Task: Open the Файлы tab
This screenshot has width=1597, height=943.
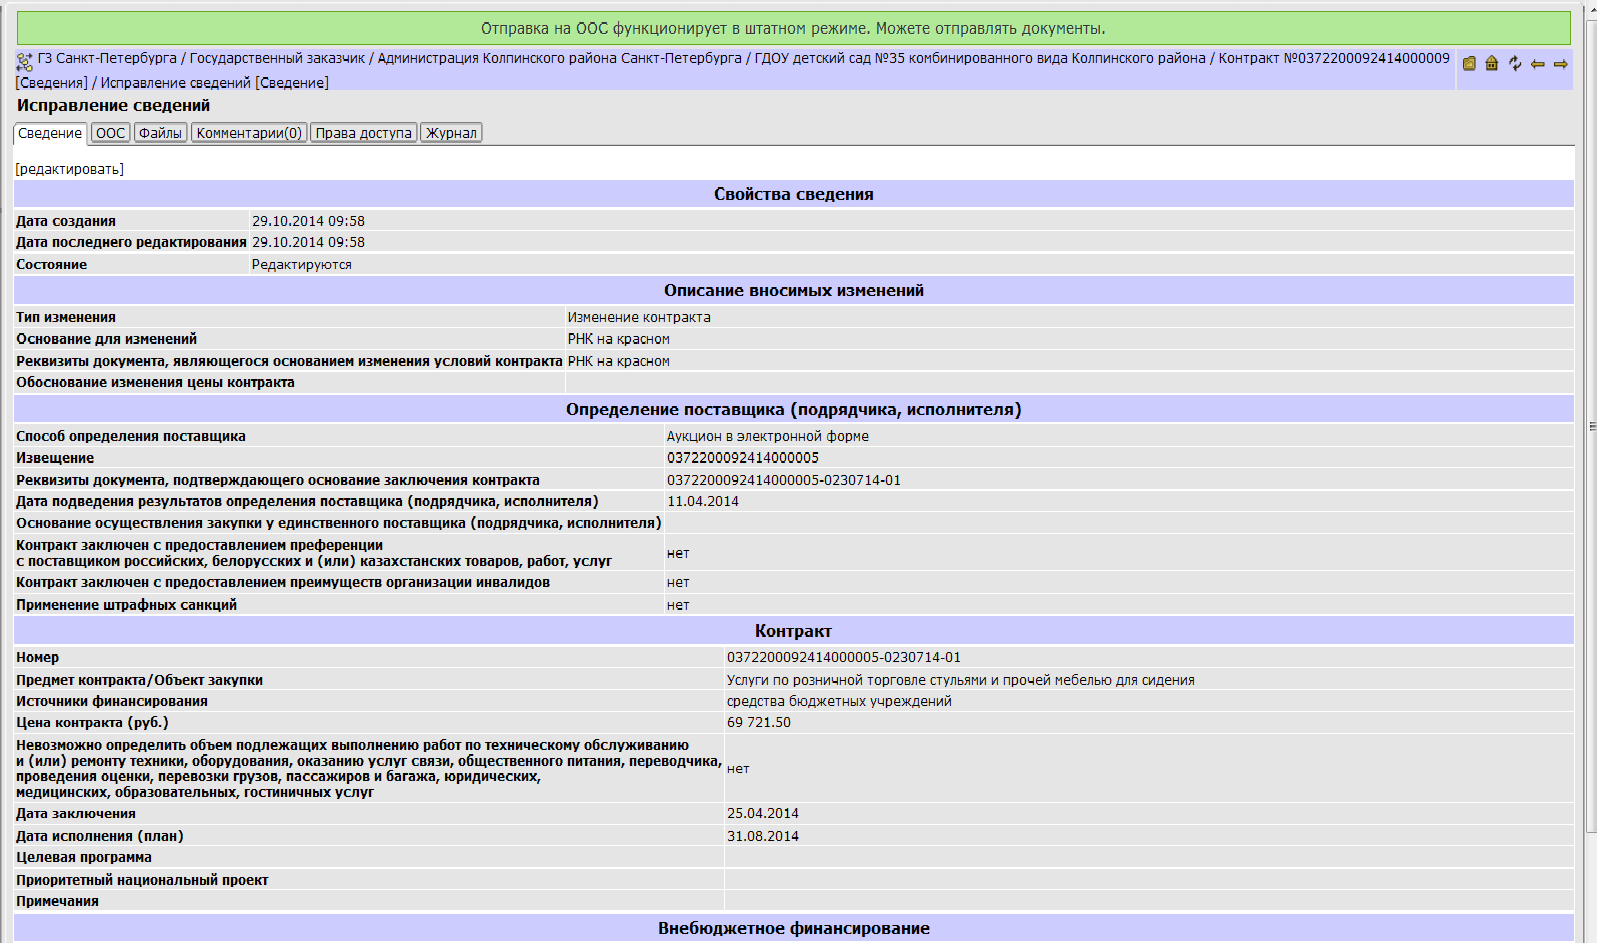Action: (x=160, y=133)
